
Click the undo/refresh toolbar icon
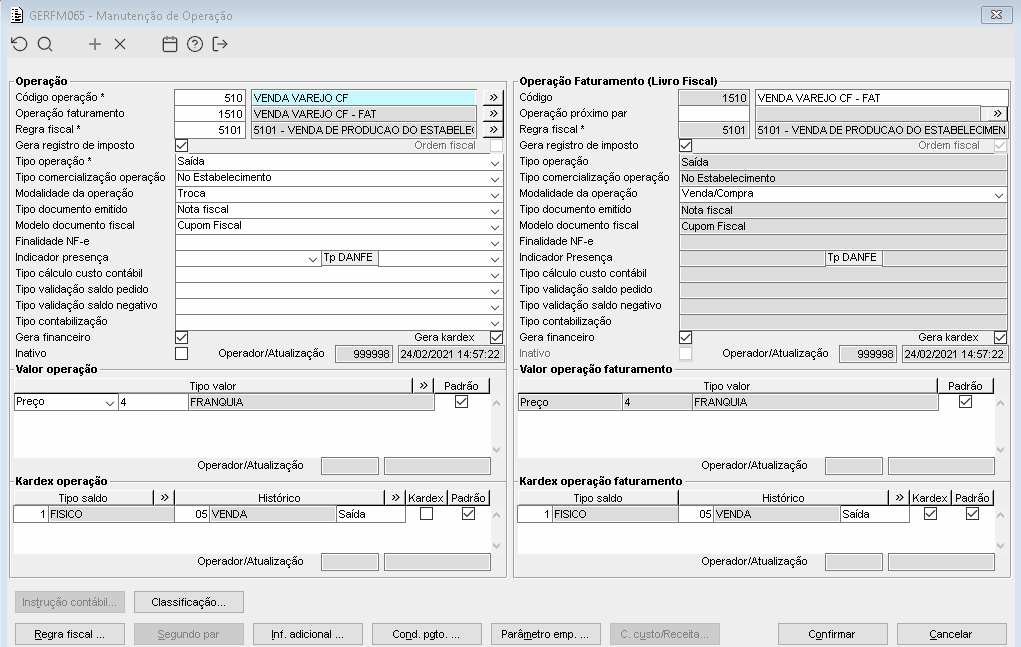20,44
